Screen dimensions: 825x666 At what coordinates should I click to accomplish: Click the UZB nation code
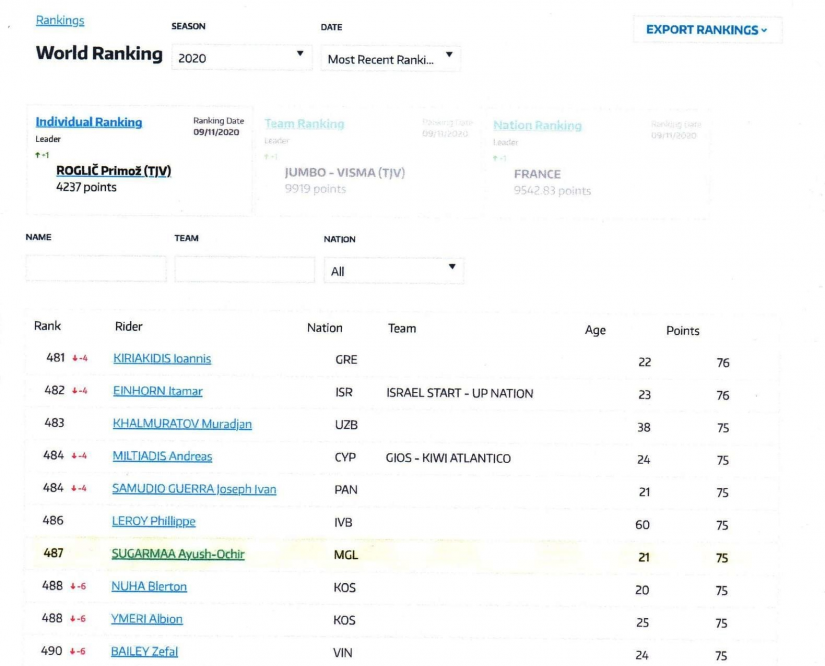346,425
